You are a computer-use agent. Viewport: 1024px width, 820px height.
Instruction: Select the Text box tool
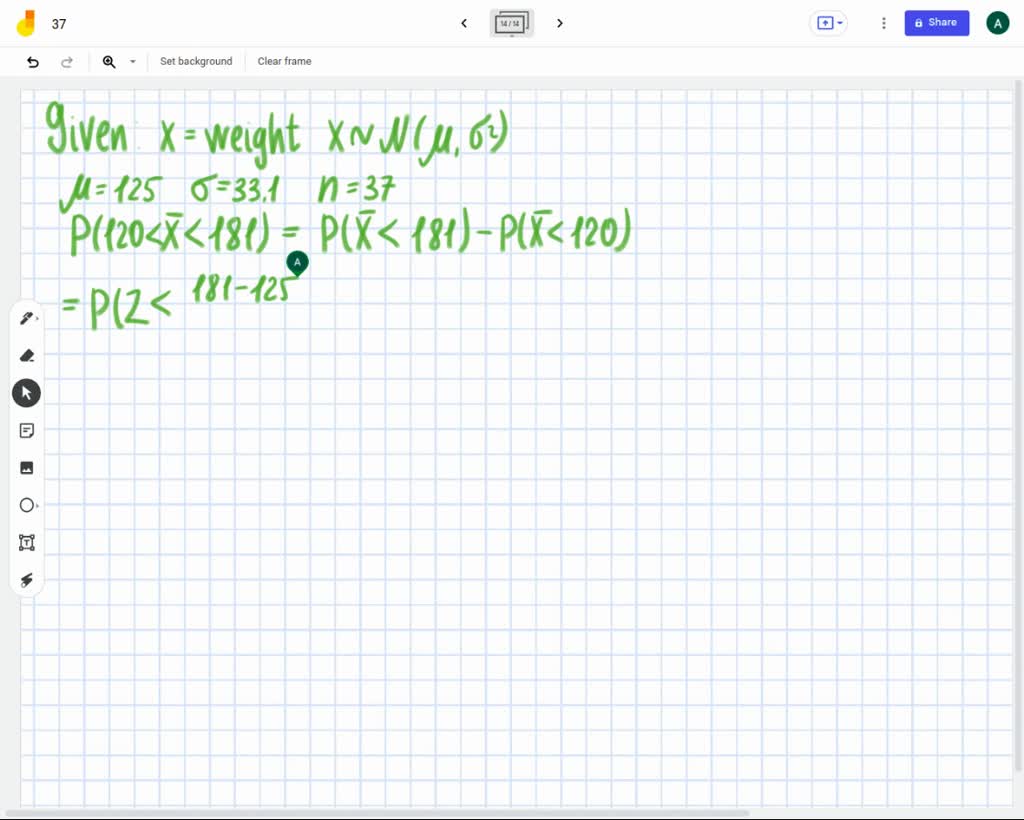point(27,543)
